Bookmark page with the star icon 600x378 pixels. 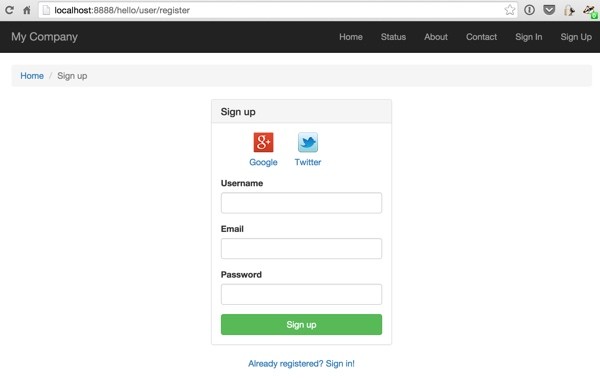tap(509, 10)
